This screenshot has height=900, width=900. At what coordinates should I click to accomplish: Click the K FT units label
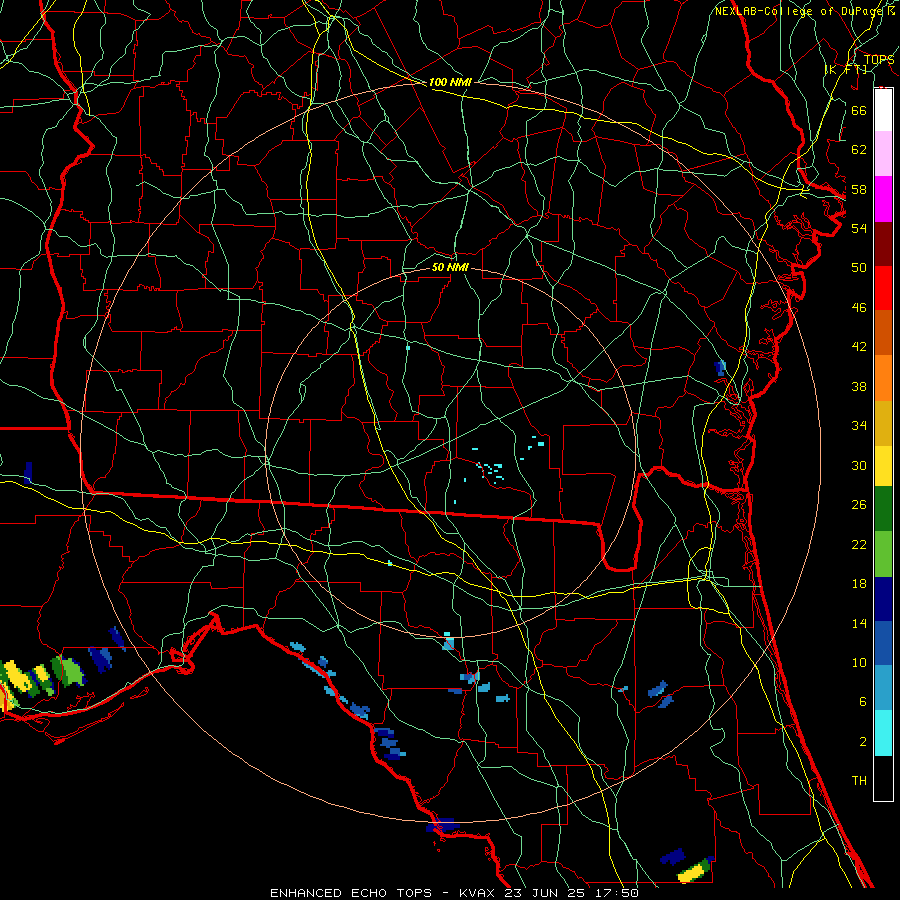click(x=846, y=69)
